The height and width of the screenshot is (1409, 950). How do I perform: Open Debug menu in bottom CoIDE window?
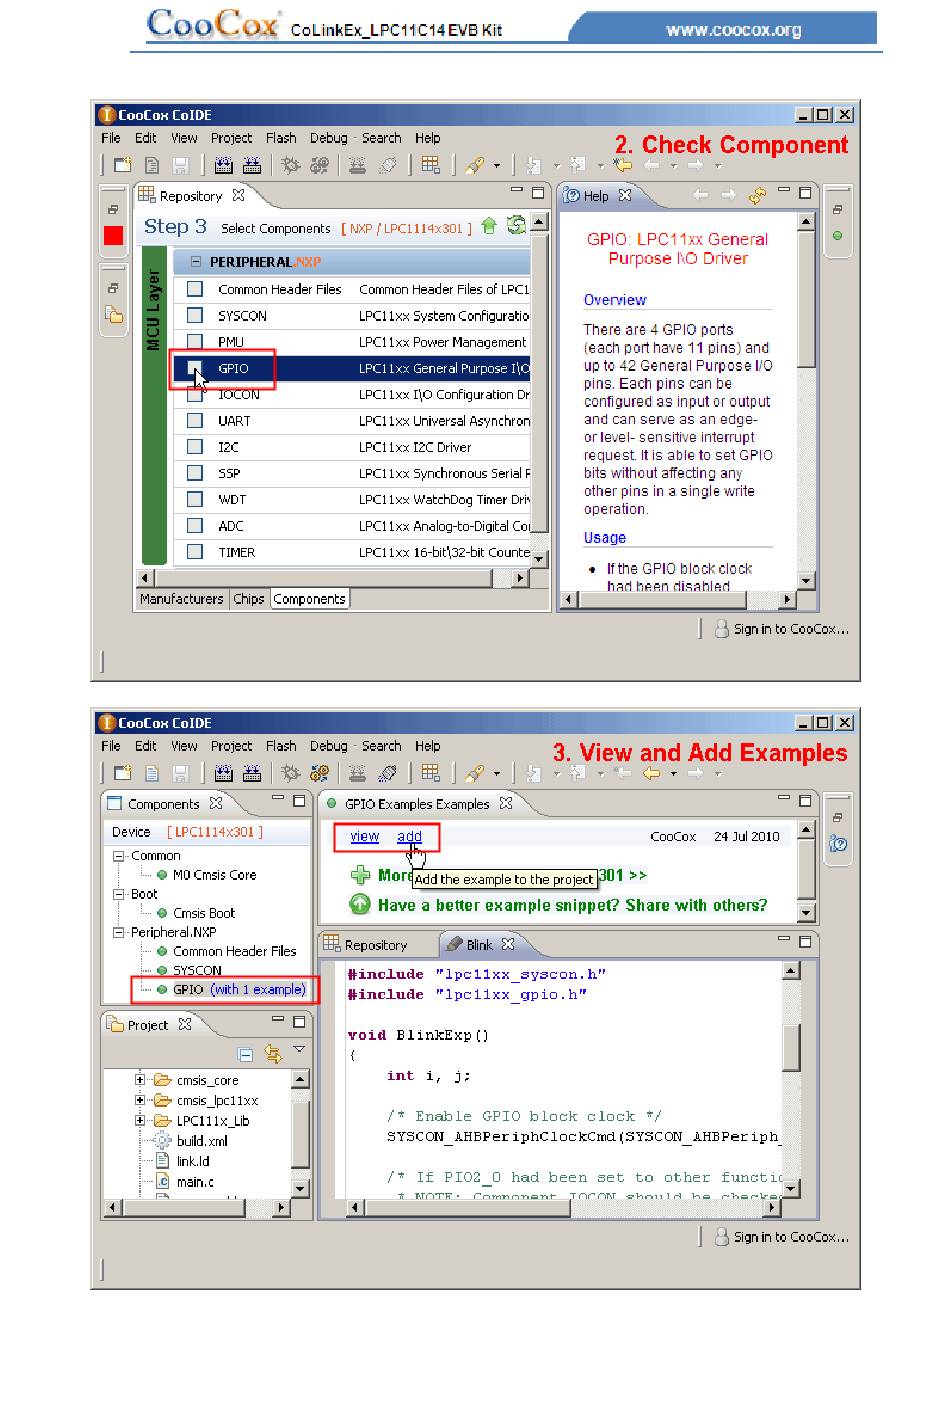pyautogui.click(x=329, y=746)
